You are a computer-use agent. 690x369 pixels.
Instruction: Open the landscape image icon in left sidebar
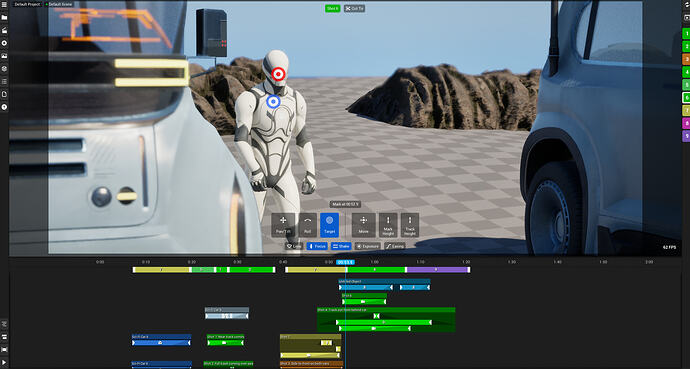[x=4, y=56]
